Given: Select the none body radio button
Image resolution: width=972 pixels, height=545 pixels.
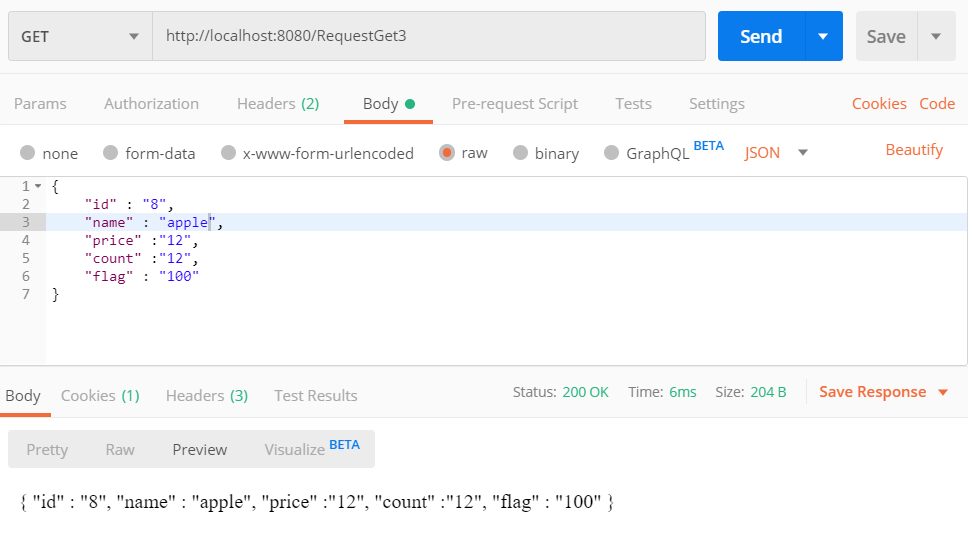Looking at the screenshot, I should 28,153.
